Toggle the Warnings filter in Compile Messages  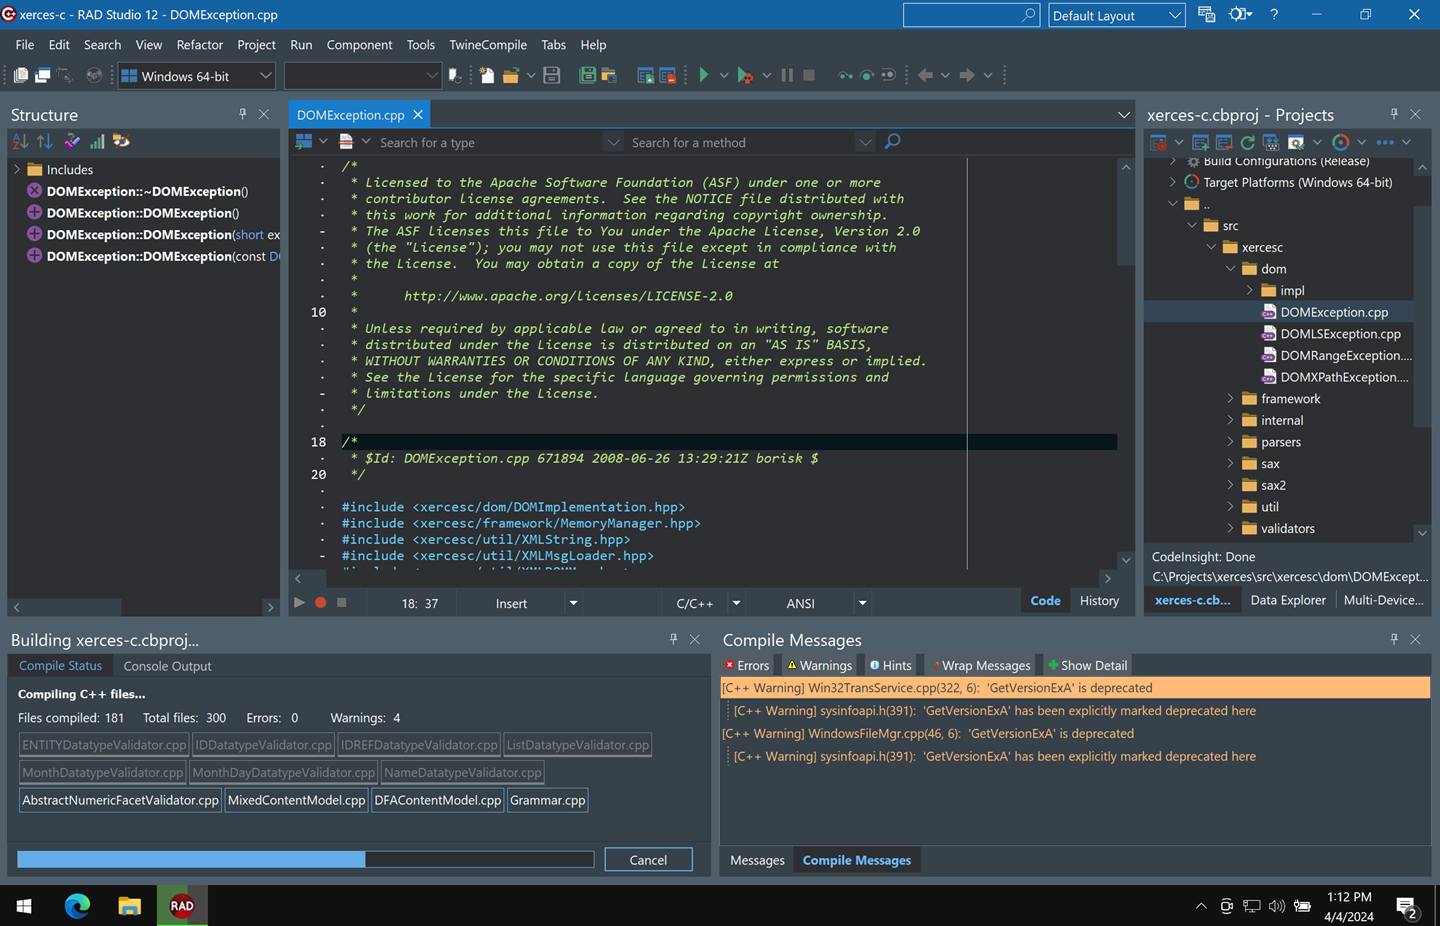[x=819, y=665]
